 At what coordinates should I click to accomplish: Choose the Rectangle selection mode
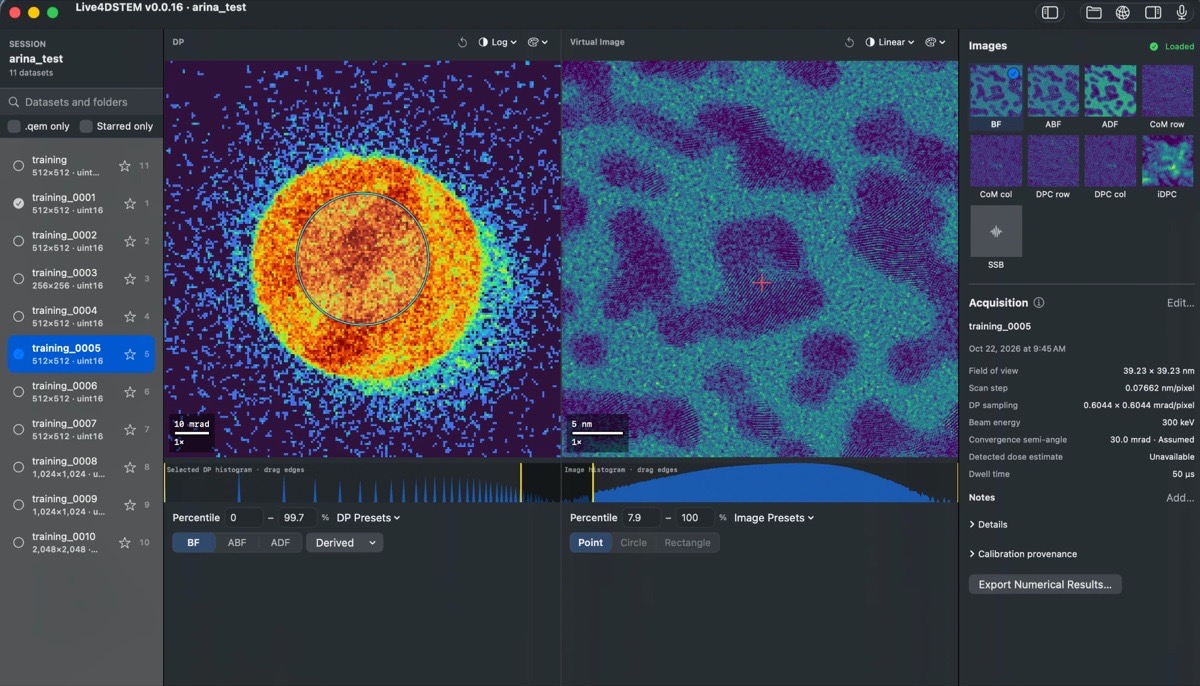coord(687,543)
